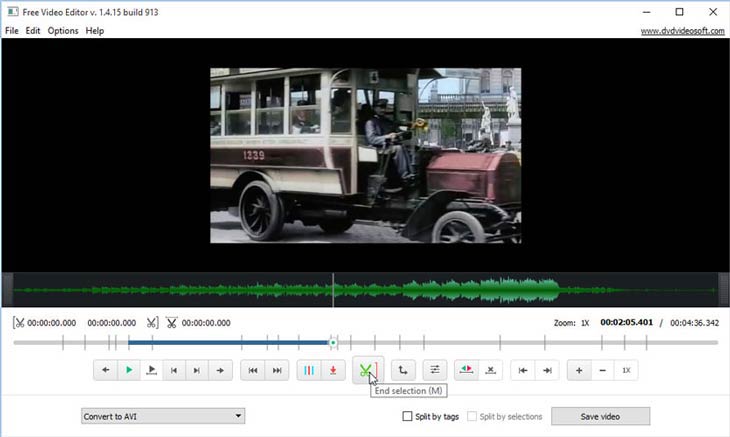Screen dimensions: 730x437
Task: Click the timeline playhead handle
Action: [x=333, y=343]
